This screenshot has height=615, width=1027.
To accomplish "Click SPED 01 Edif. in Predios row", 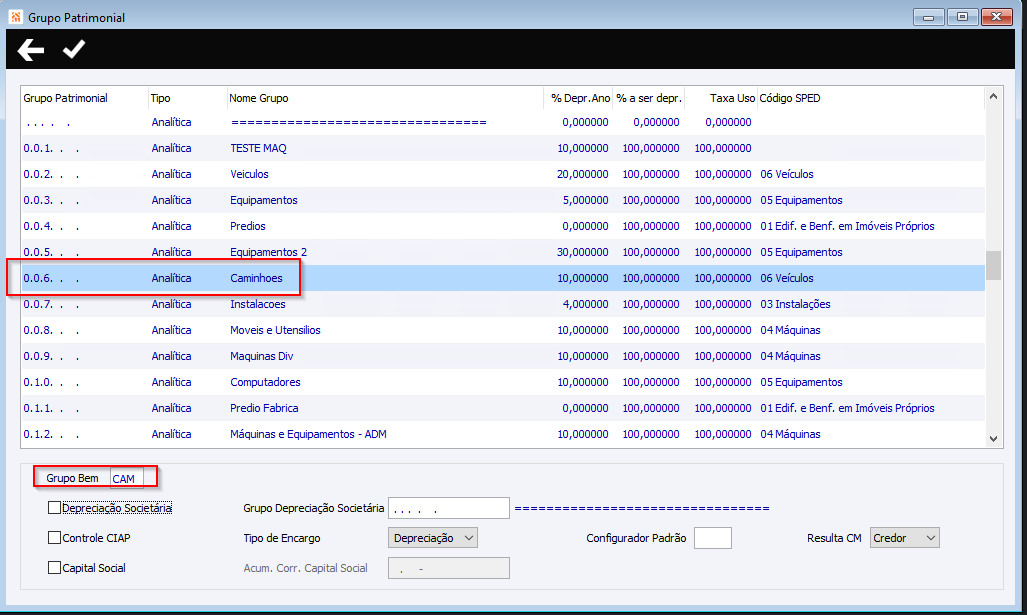I will tap(847, 226).
